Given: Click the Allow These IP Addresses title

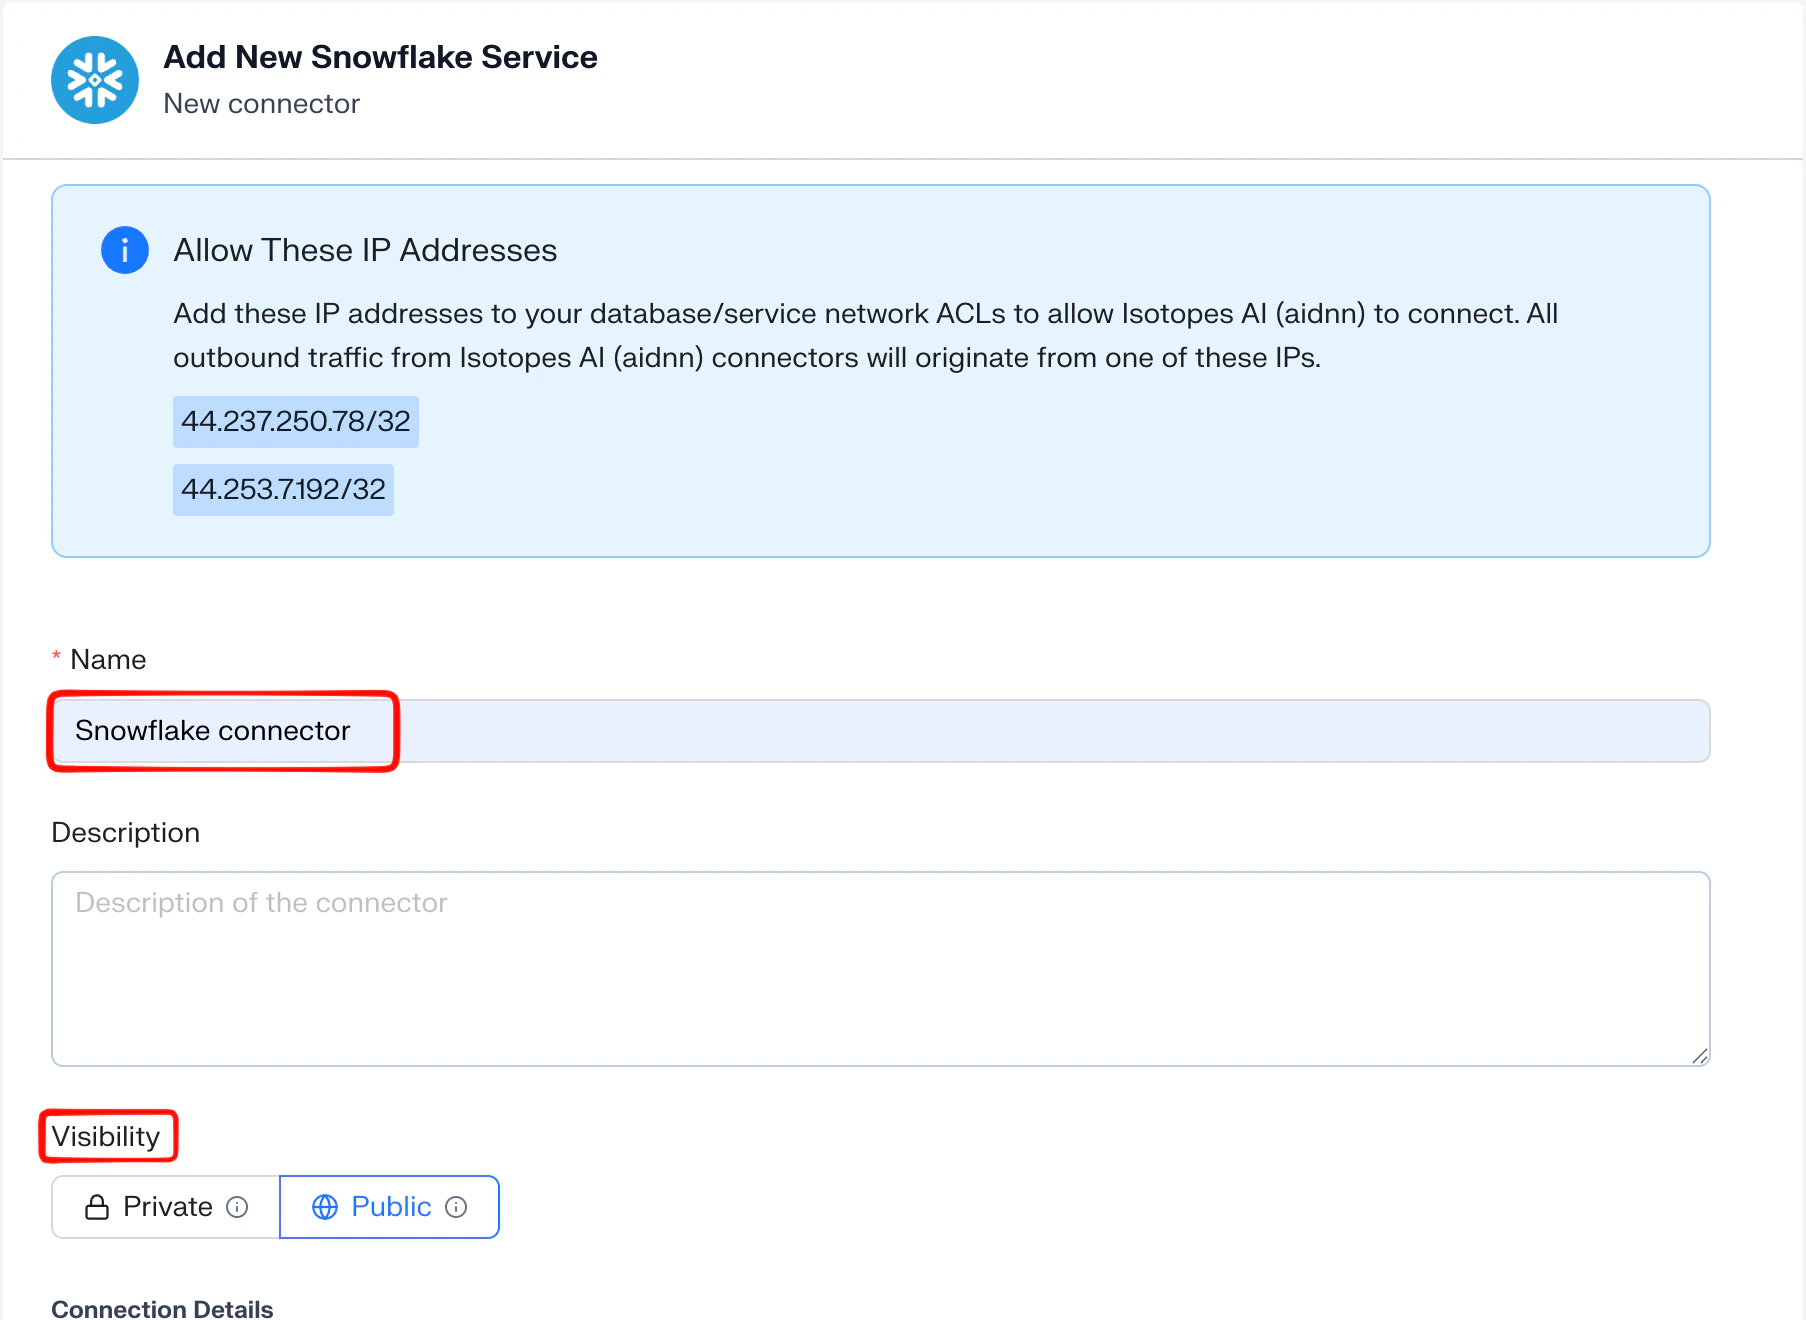Looking at the screenshot, I should click(x=365, y=250).
